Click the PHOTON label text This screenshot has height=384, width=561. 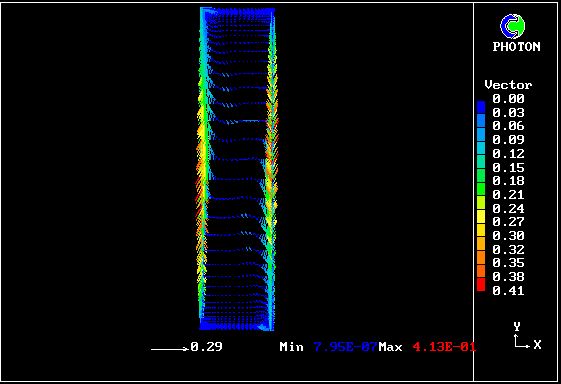click(516, 47)
